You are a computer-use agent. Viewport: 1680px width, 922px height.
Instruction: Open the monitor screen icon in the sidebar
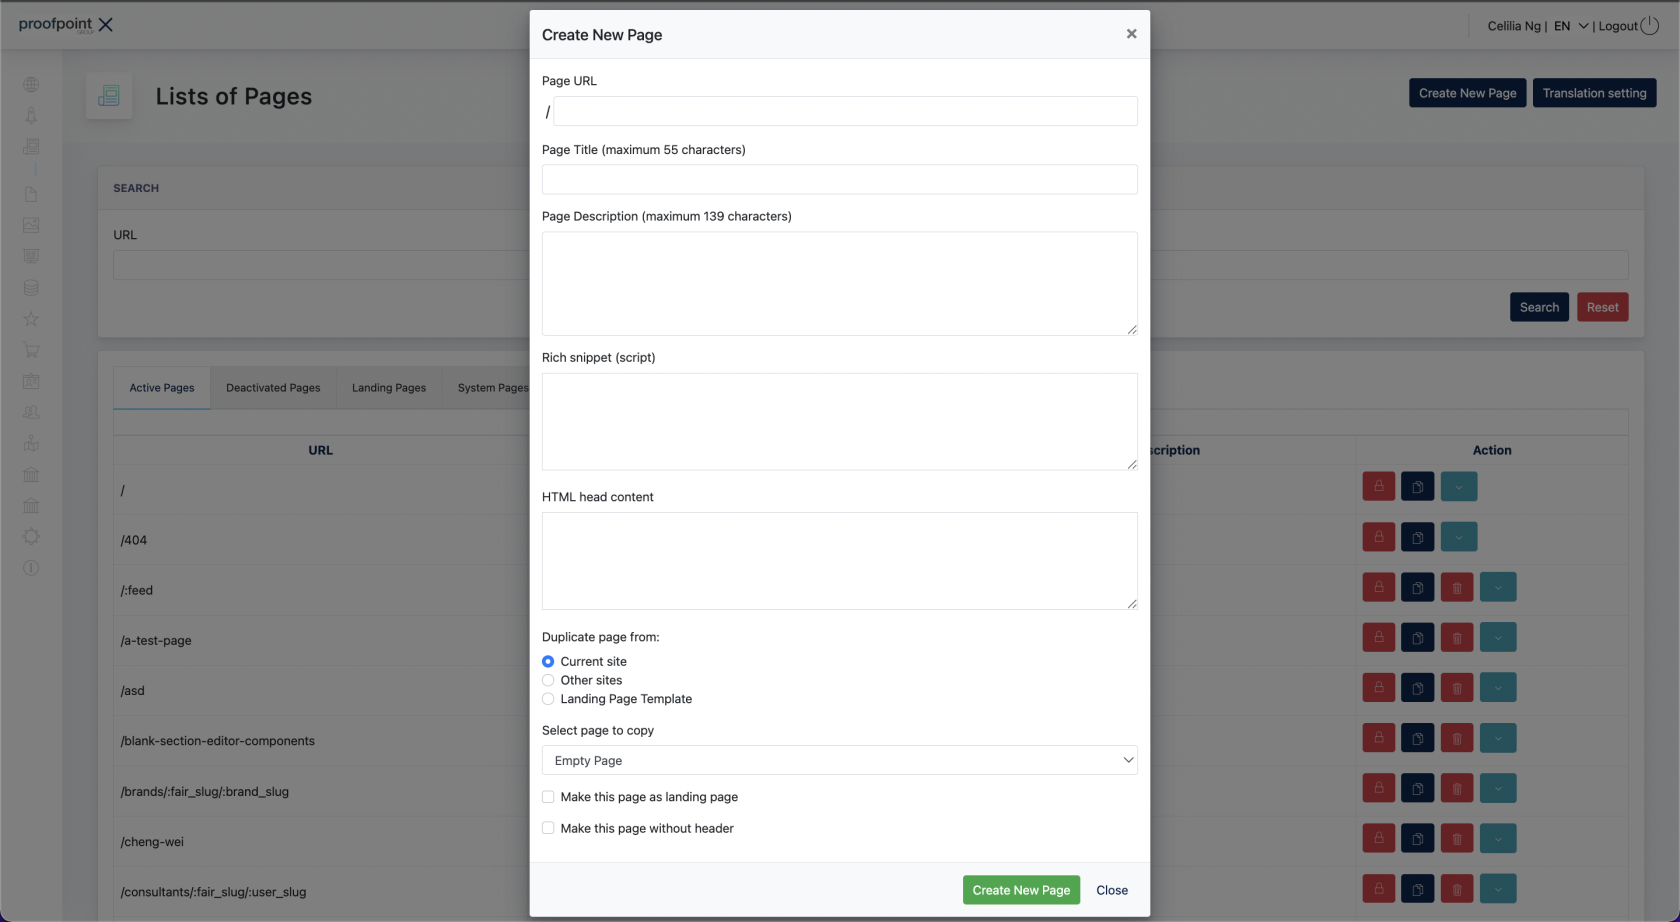(x=31, y=256)
